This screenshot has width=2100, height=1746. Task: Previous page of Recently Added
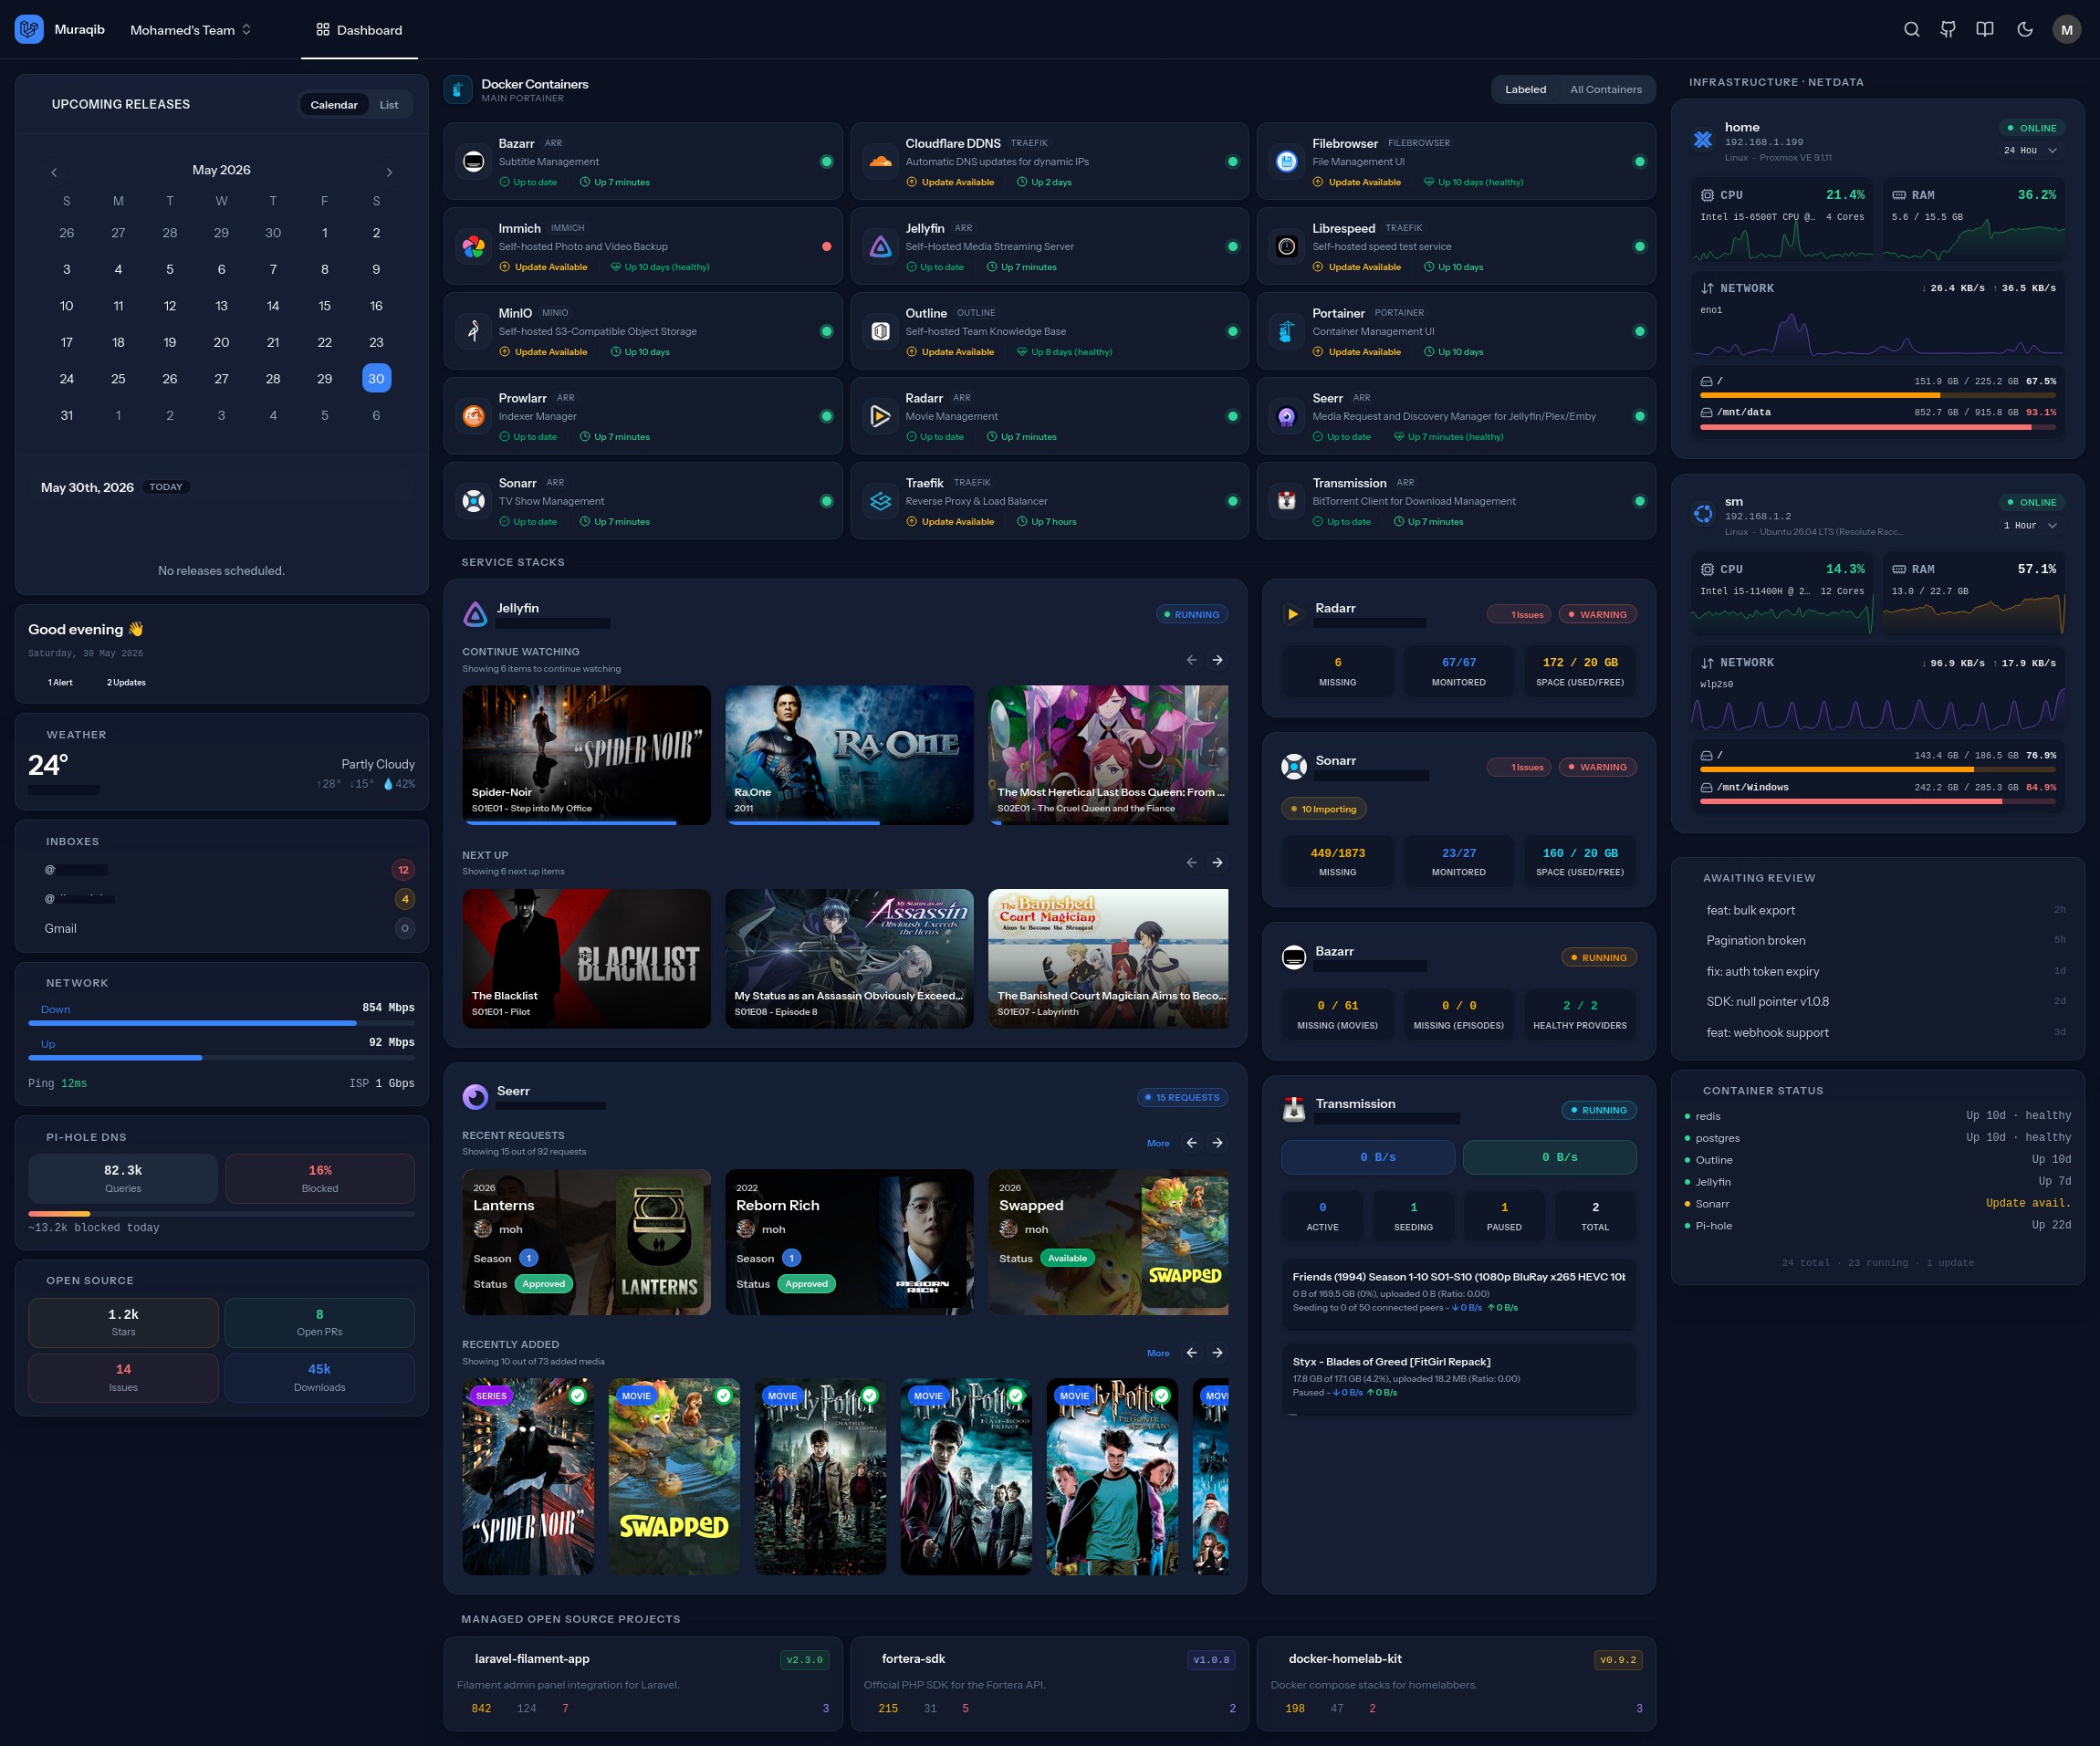(1191, 1353)
